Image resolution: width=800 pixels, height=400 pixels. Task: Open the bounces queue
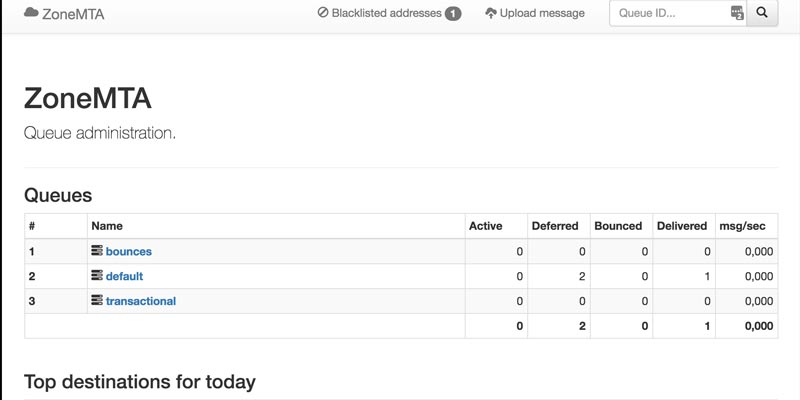pos(129,251)
